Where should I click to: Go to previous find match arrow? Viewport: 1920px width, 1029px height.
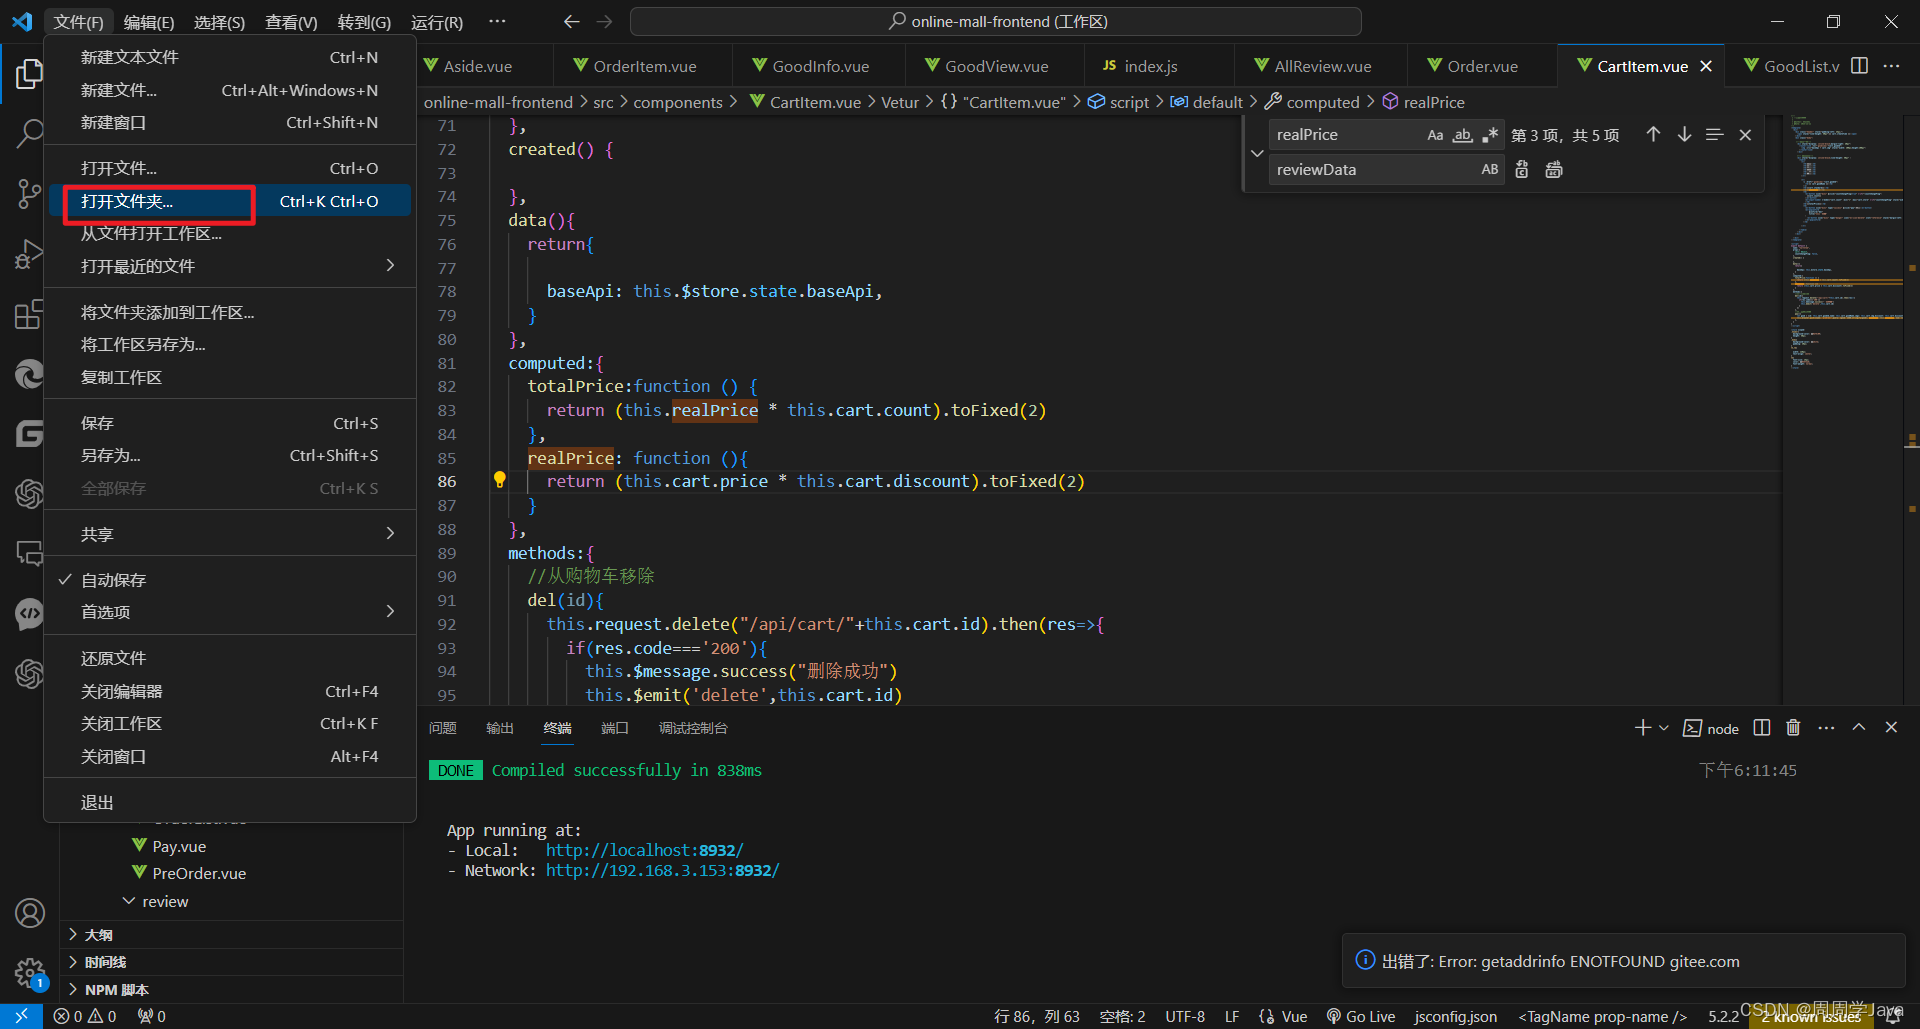pyautogui.click(x=1653, y=135)
